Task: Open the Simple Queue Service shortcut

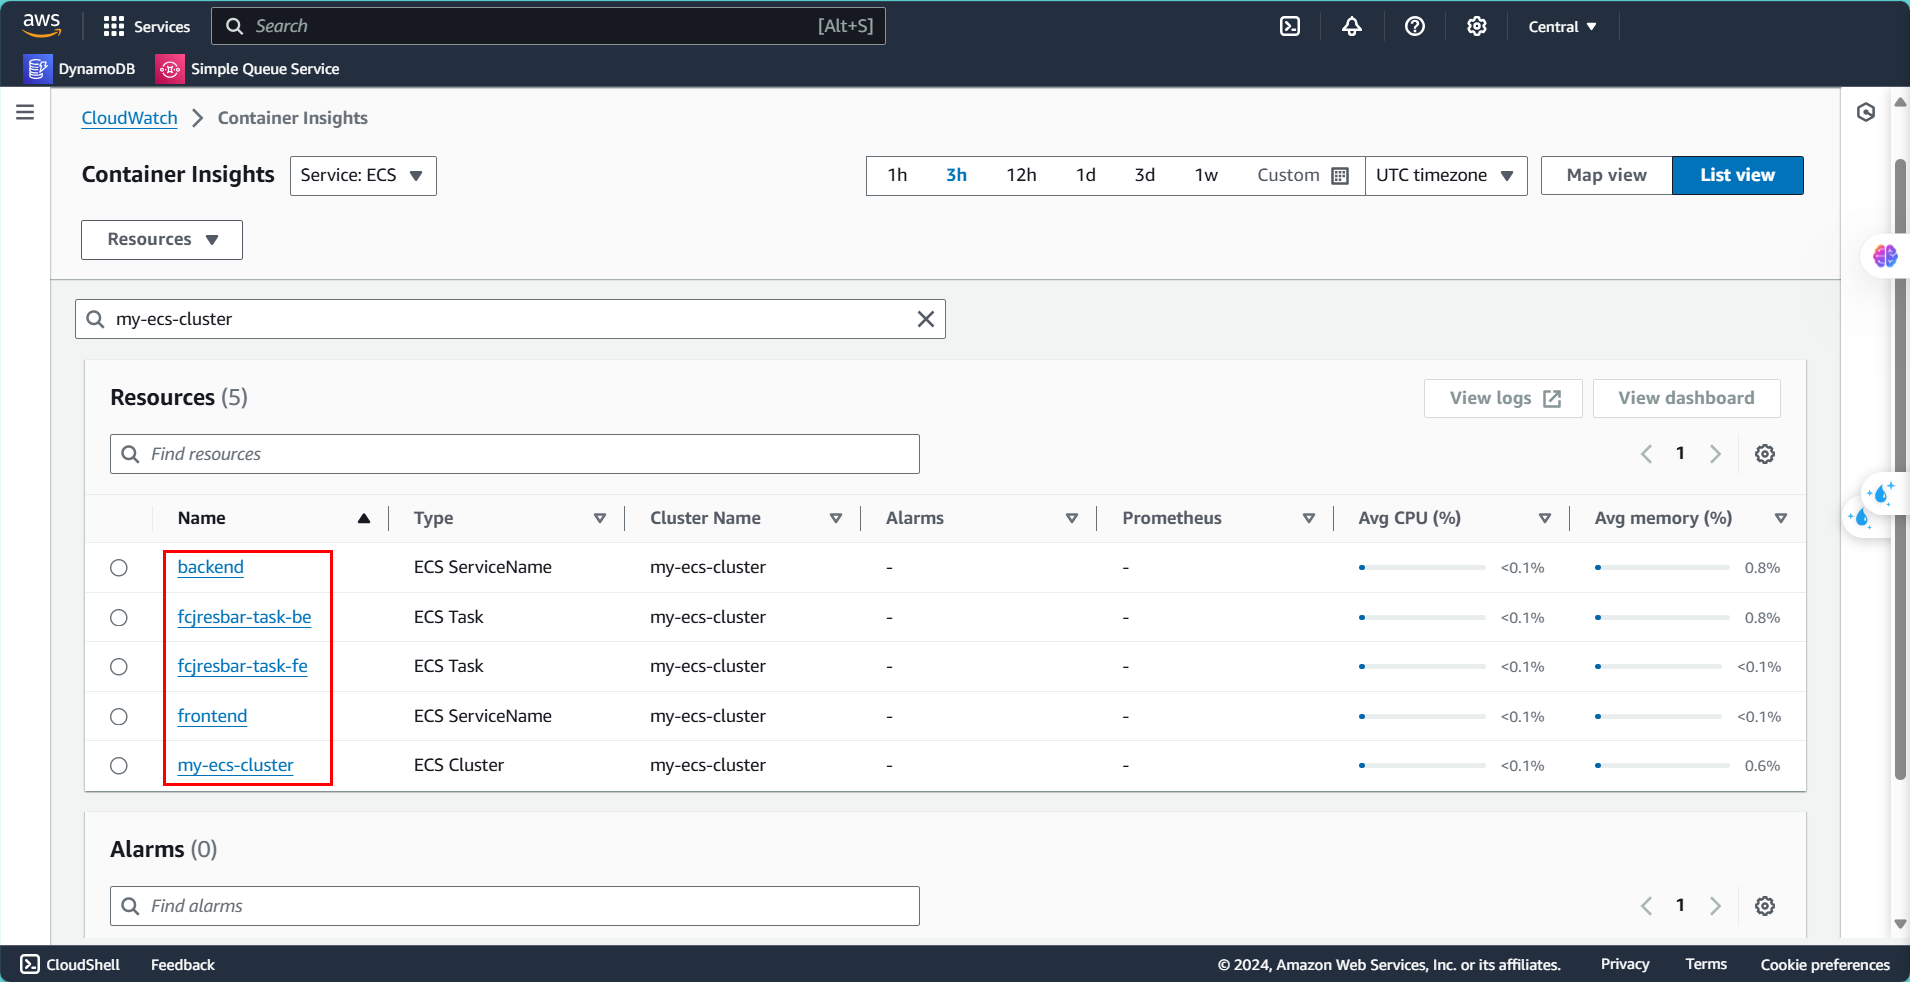Action: point(248,68)
